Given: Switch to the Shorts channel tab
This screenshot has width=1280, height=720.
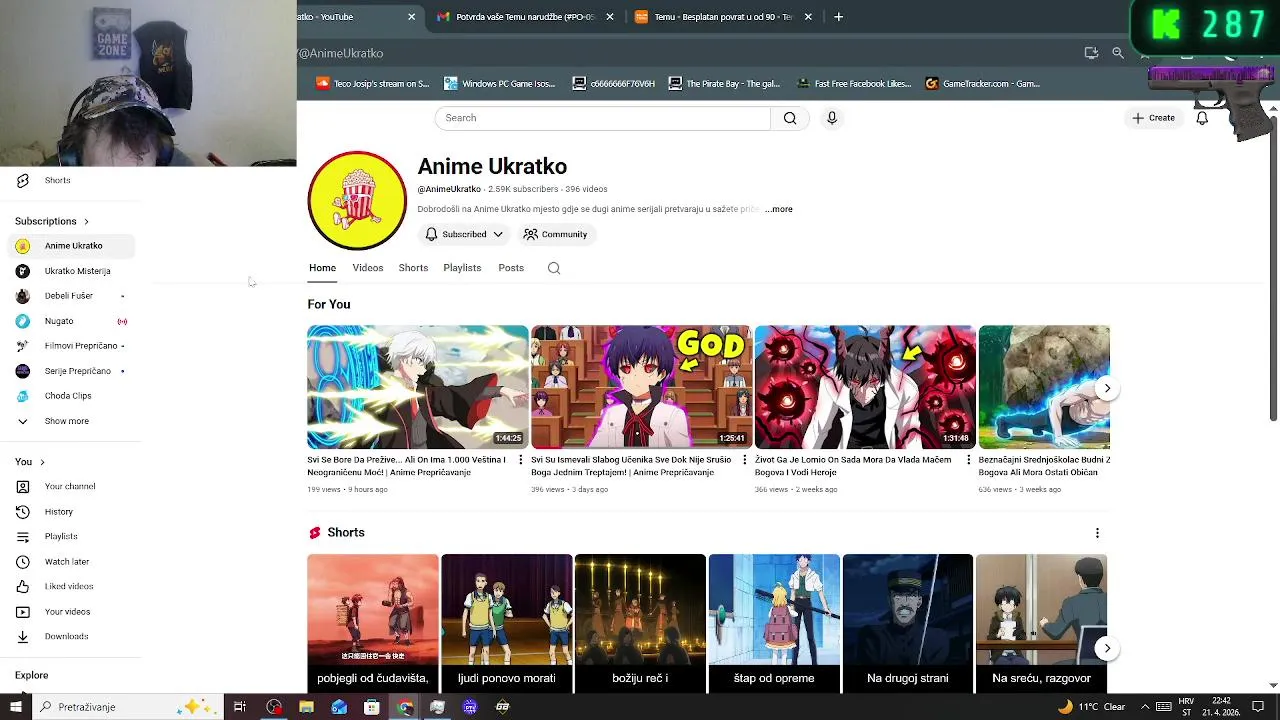Looking at the screenshot, I should [x=413, y=268].
